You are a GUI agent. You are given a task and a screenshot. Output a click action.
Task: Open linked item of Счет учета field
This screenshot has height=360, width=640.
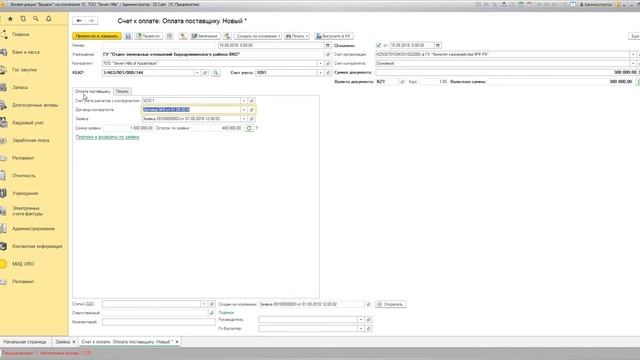pyautogui.click(x=328, y=73)
